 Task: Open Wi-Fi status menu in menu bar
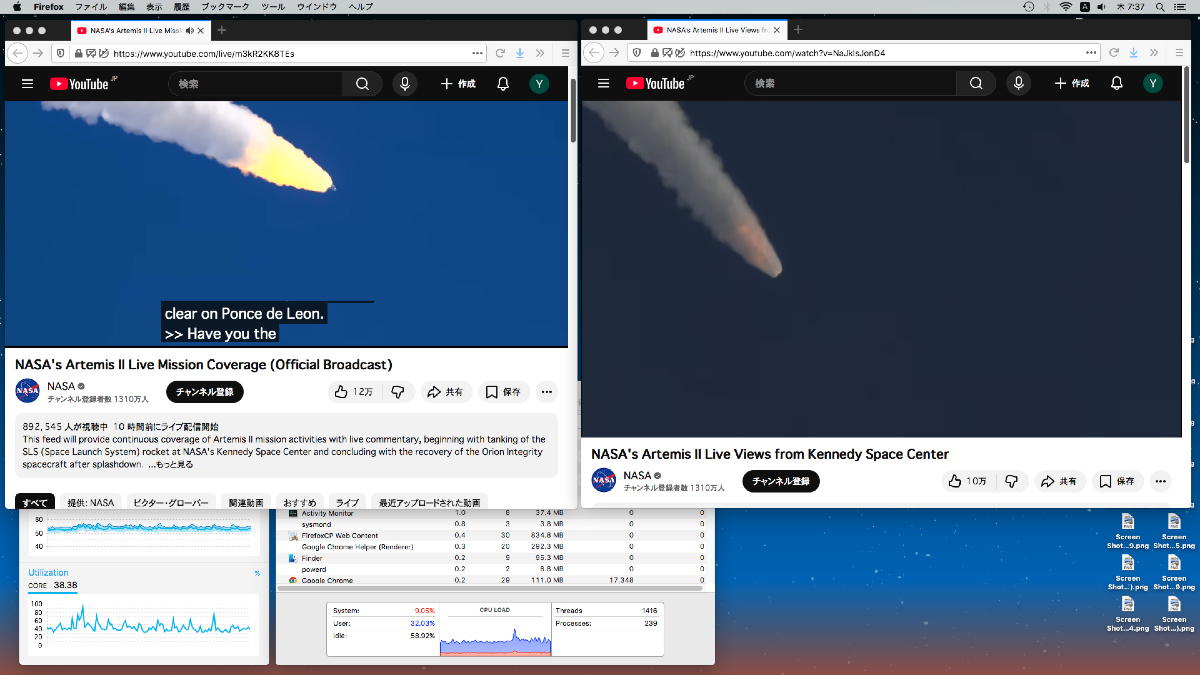pyautogui.click(x=1066, y=7)
